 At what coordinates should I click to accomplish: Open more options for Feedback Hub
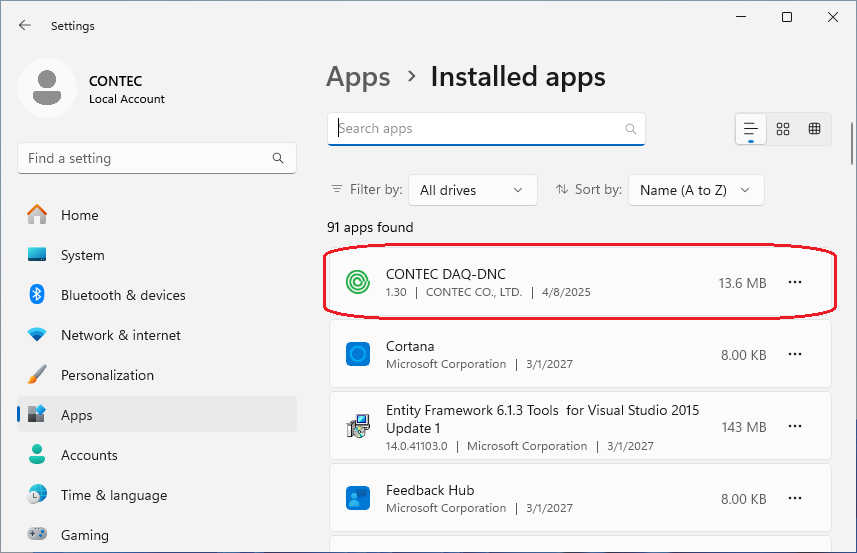[795, 499]
